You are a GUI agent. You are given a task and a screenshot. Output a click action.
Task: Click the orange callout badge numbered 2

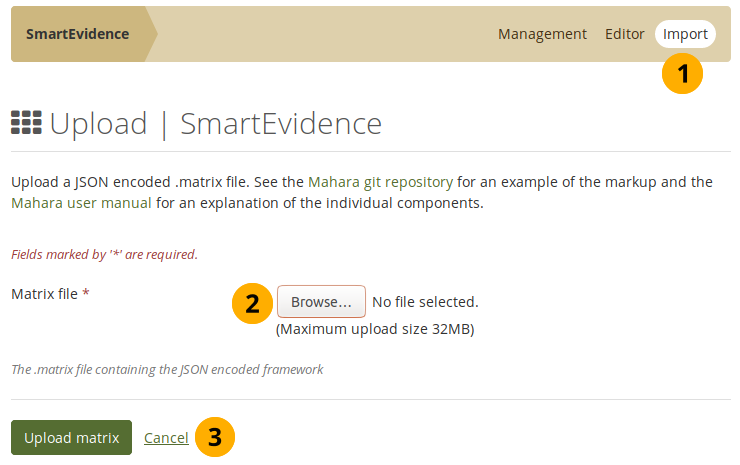[x=252, y=304]
